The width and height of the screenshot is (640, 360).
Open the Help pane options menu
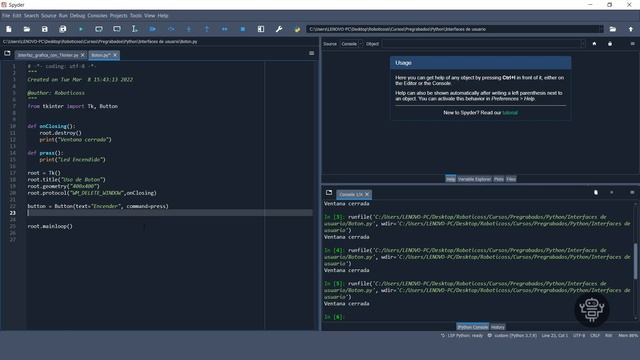pos(632,44)
